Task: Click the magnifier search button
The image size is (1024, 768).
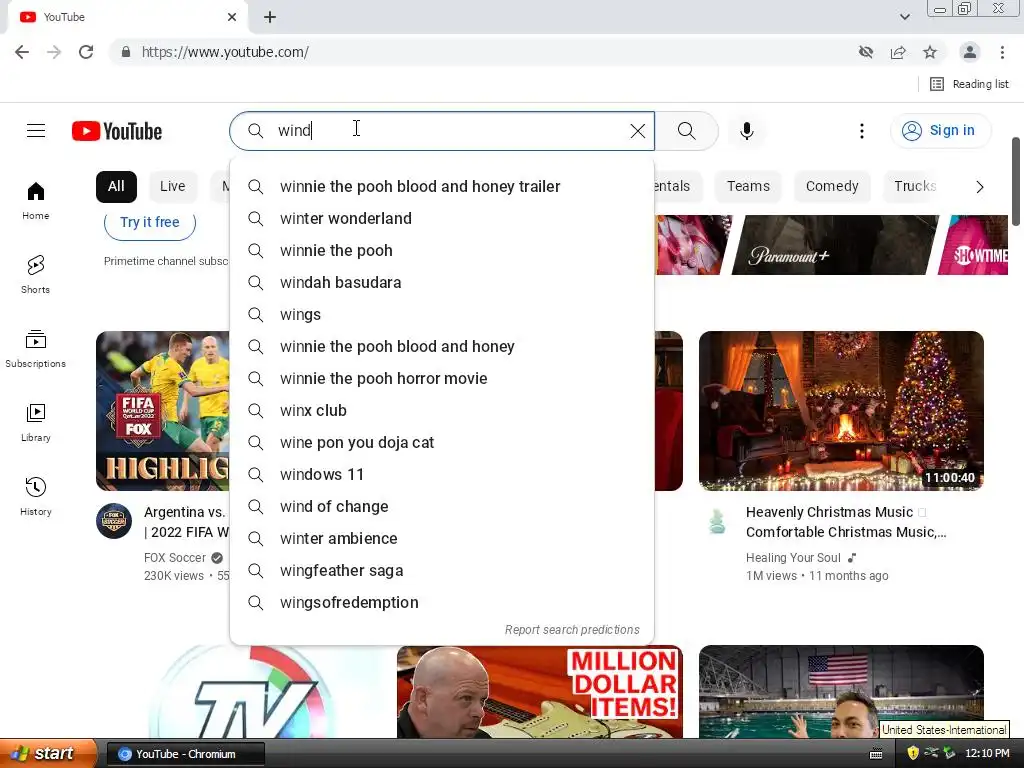Action: pos(686,131)
